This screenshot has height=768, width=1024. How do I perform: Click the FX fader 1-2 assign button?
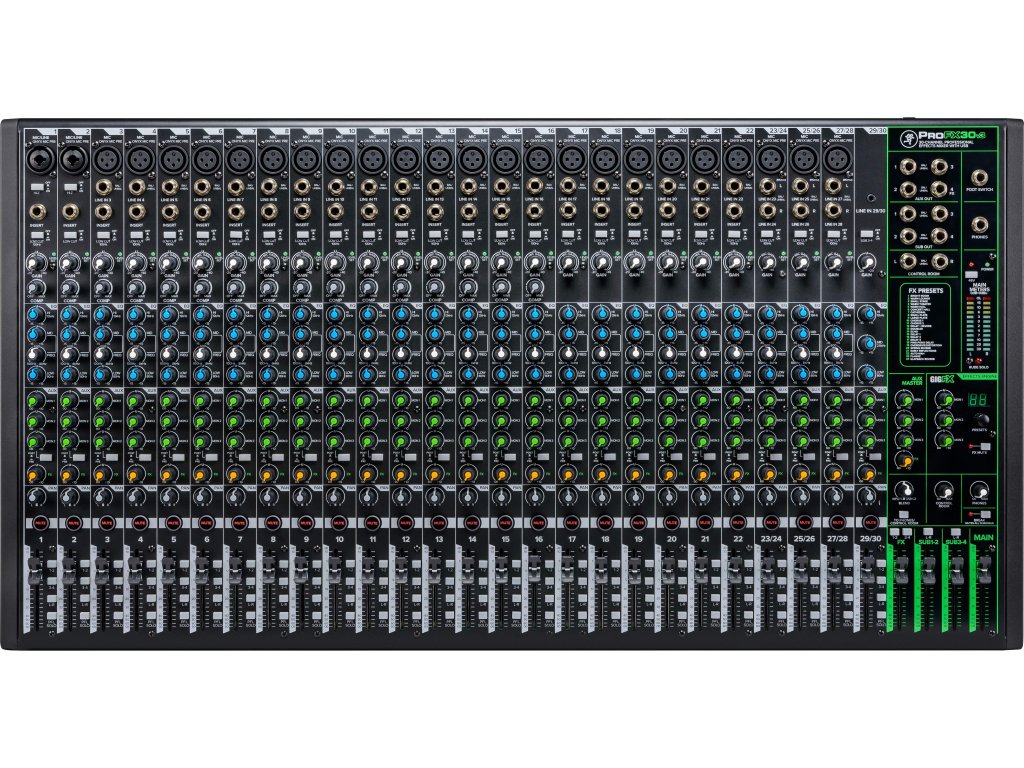897,534
